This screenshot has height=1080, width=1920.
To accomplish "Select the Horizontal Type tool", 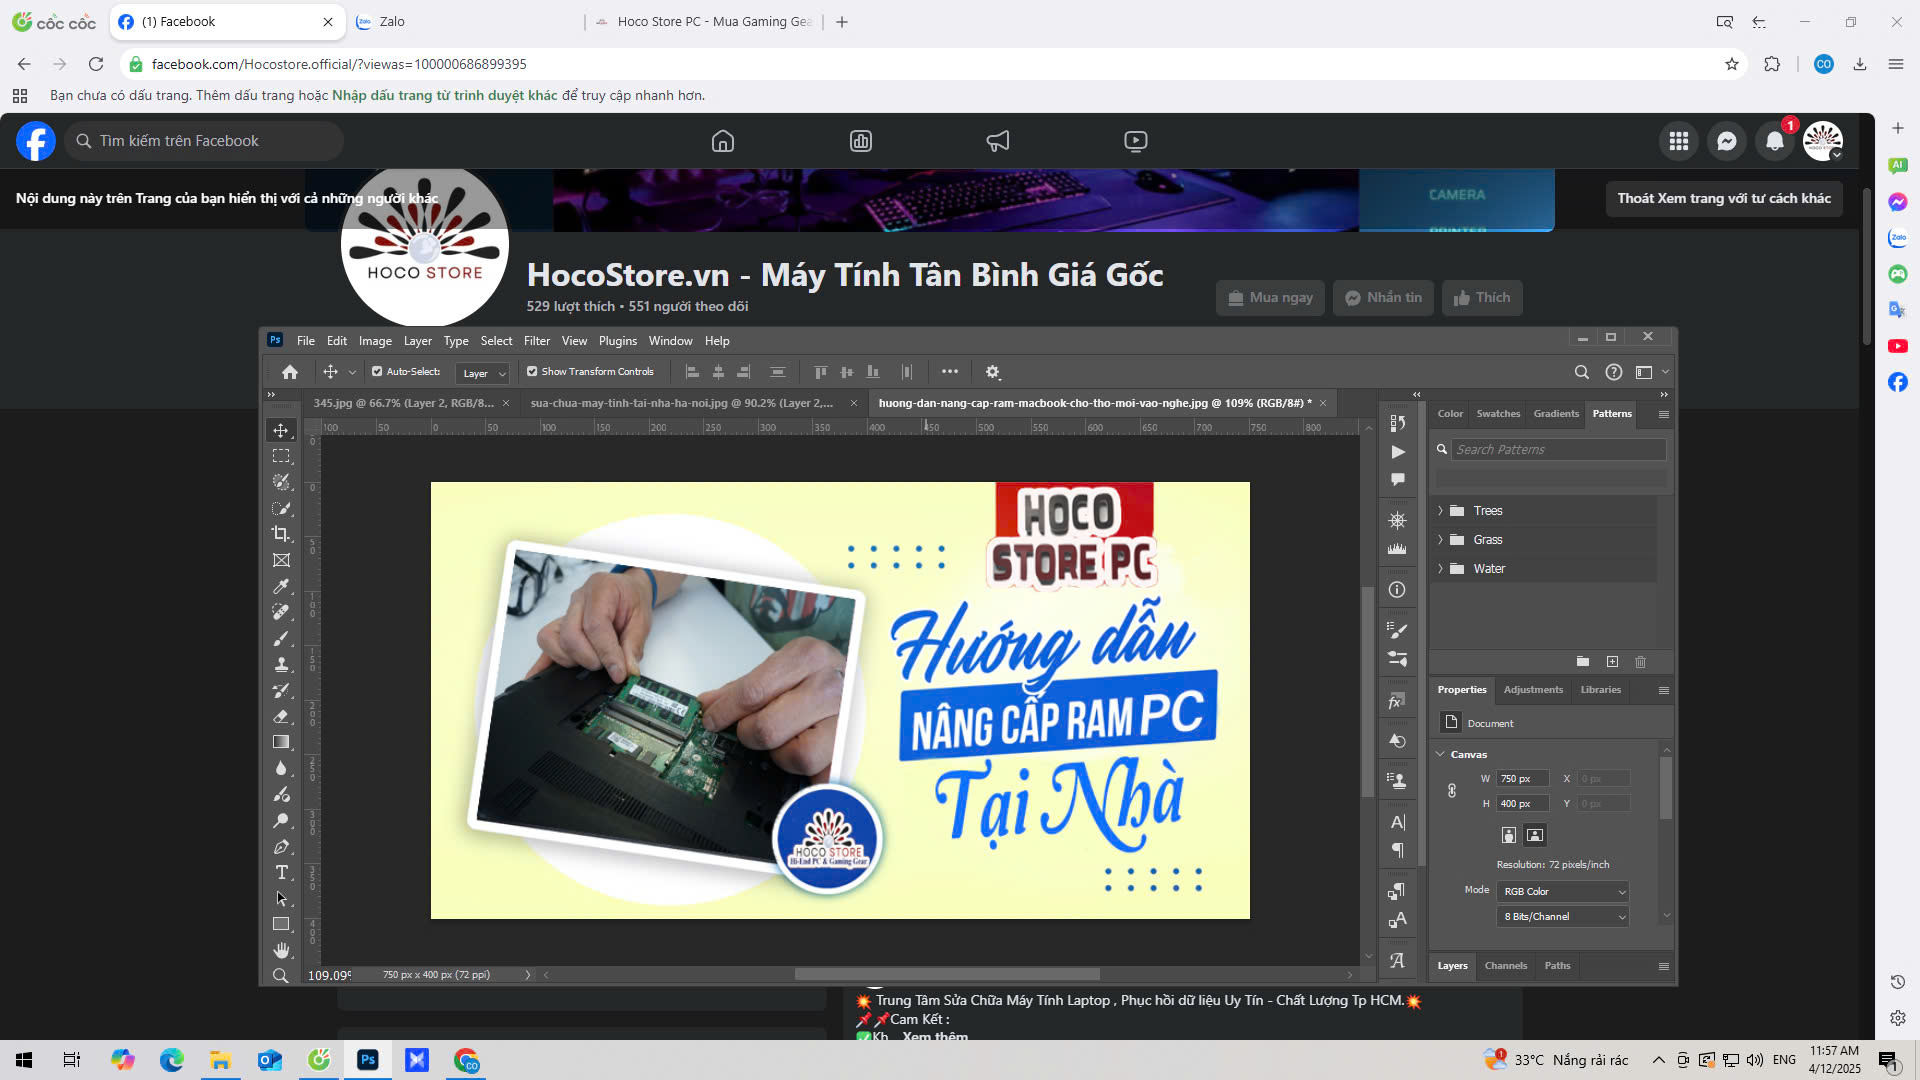I will point(281,872).
